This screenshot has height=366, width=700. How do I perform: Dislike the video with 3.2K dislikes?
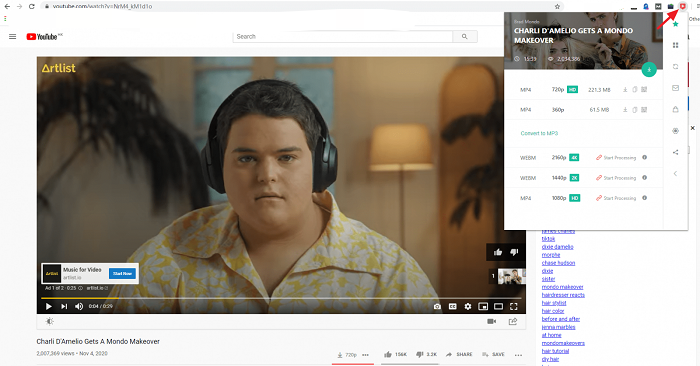426,354
